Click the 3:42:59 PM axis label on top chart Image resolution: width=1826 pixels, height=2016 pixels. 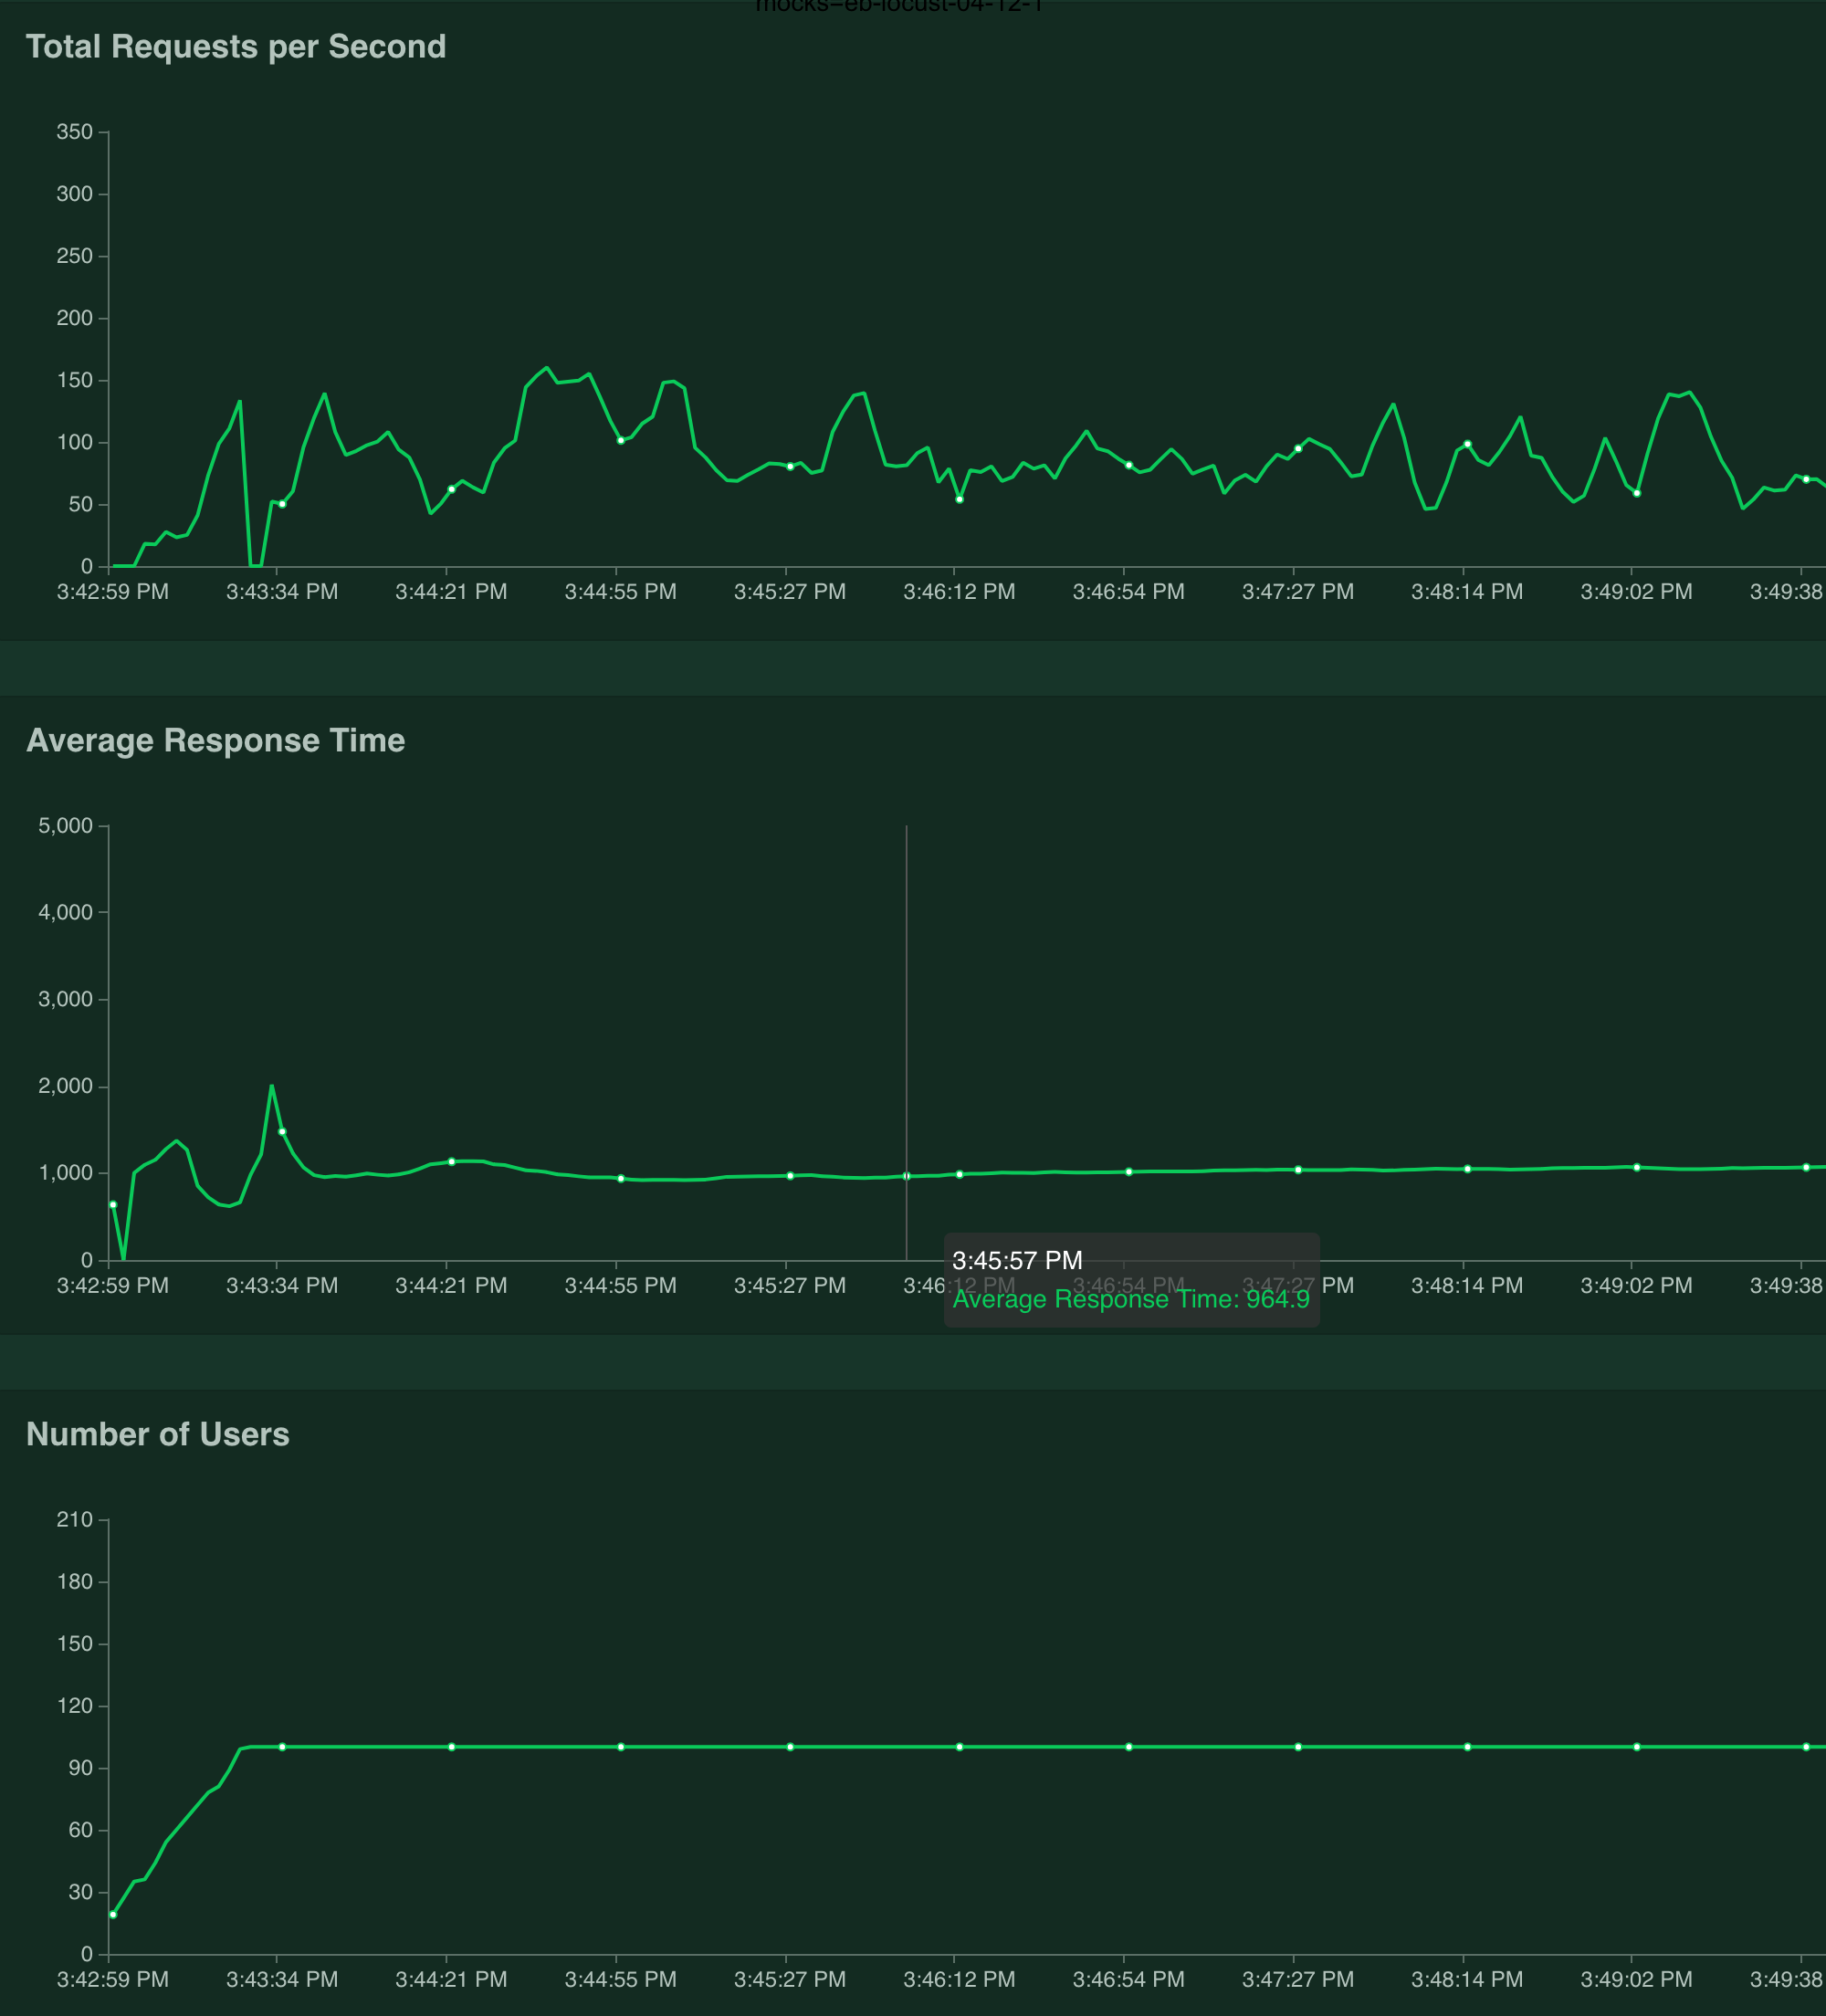(x=112, y=591)
